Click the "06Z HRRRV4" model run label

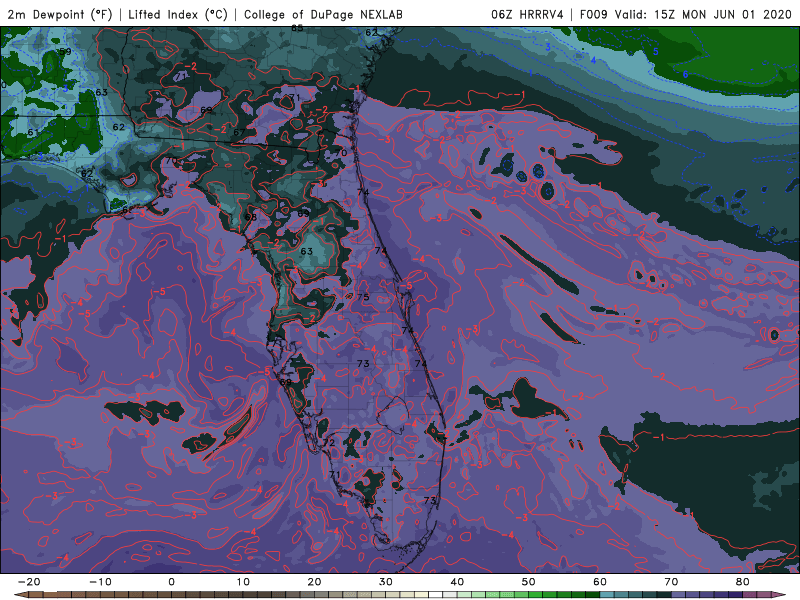coord(527,14)
